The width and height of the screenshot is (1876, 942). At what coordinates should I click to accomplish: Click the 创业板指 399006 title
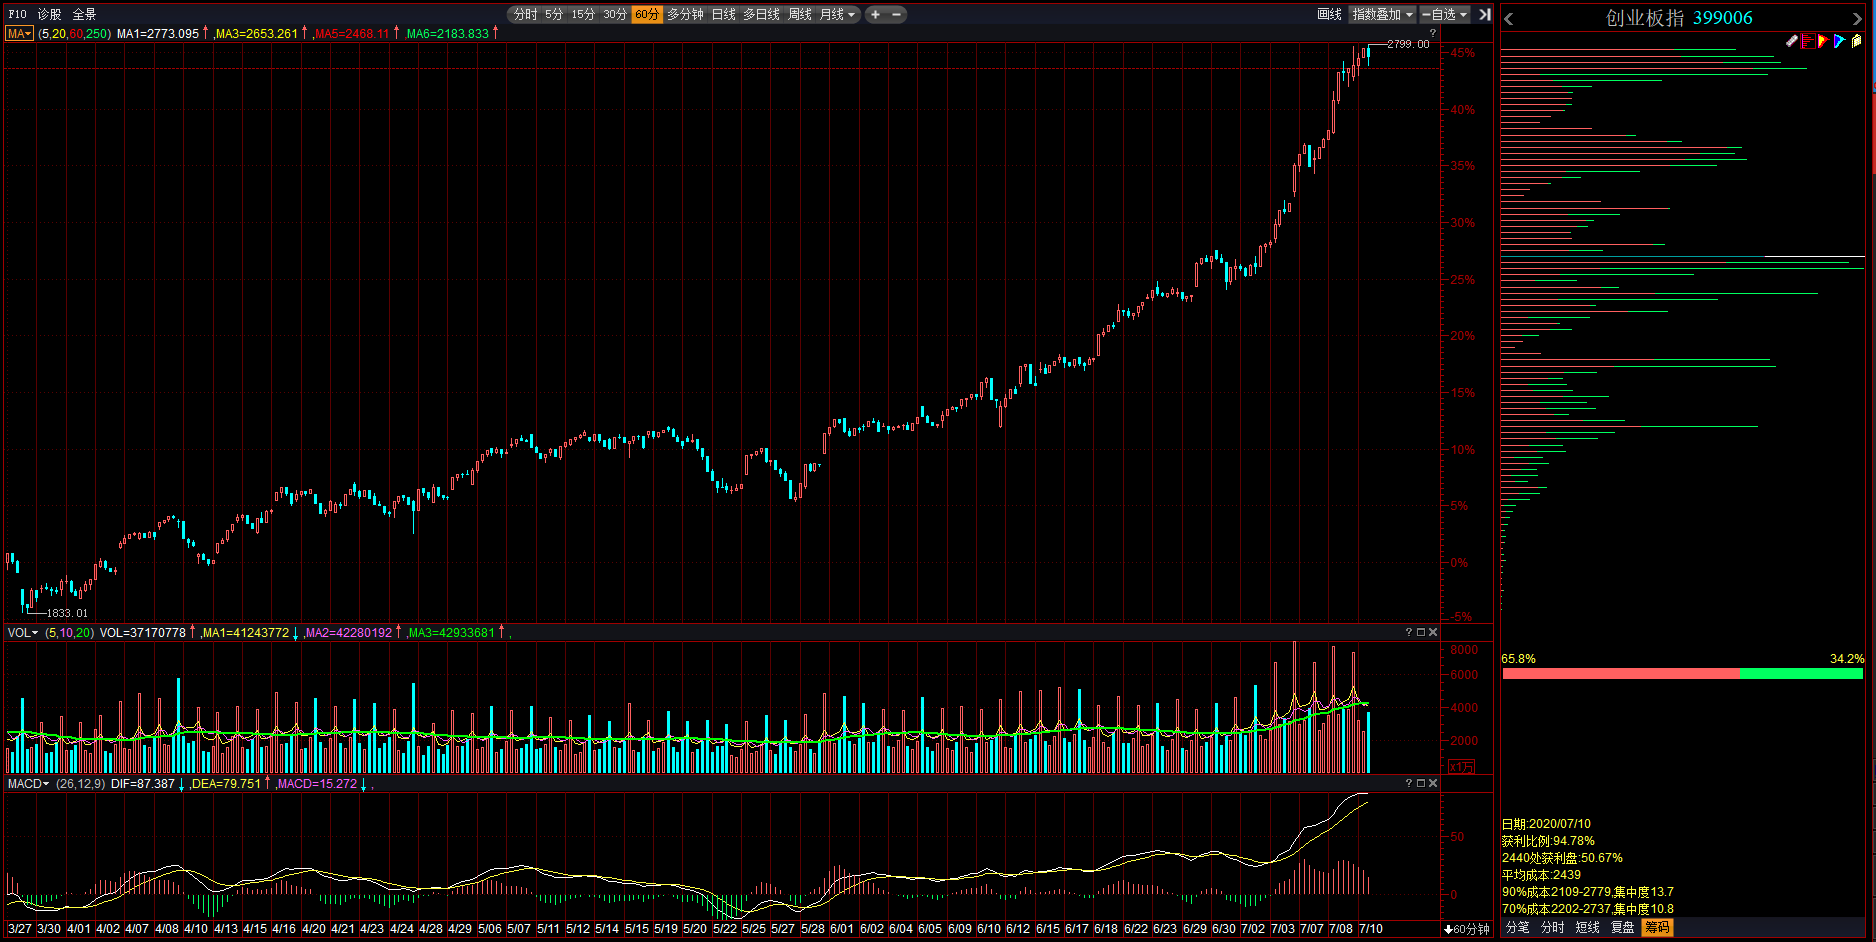click(x=1679, y=18)
